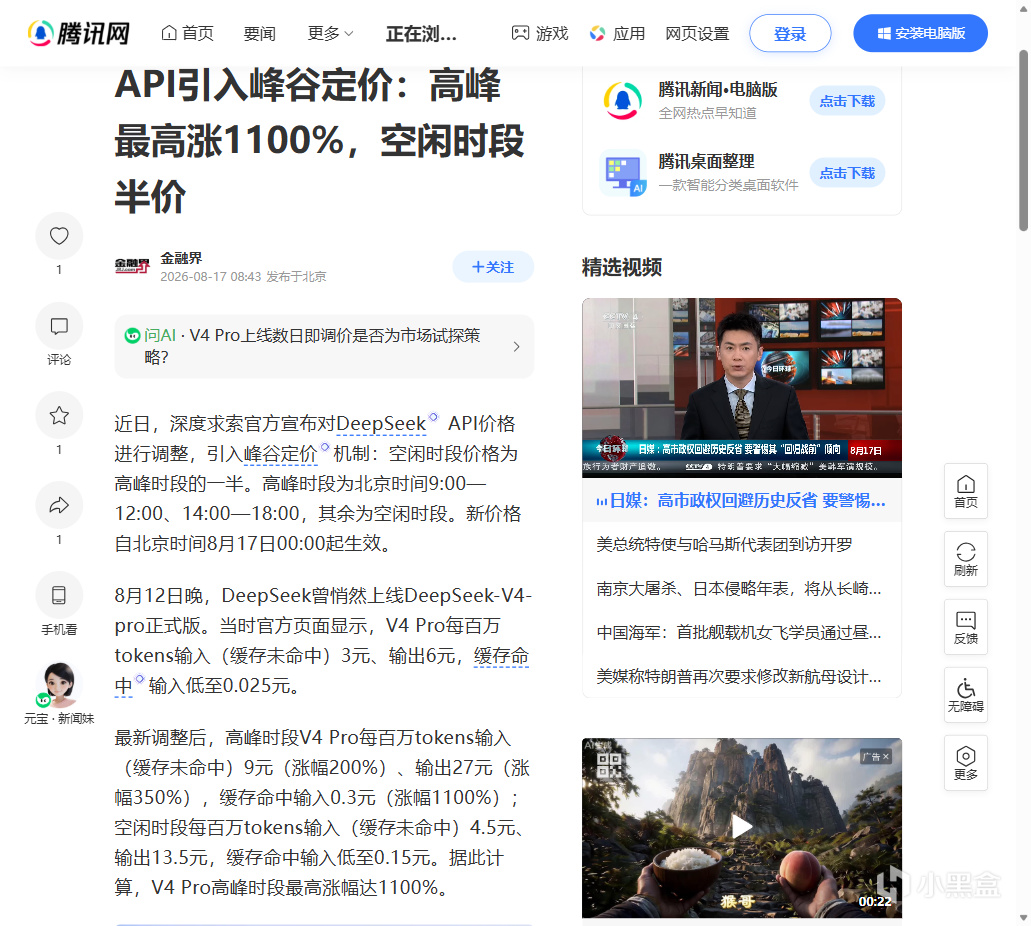Open 美媒称特朗普再次要求 headline

(738, 677)
